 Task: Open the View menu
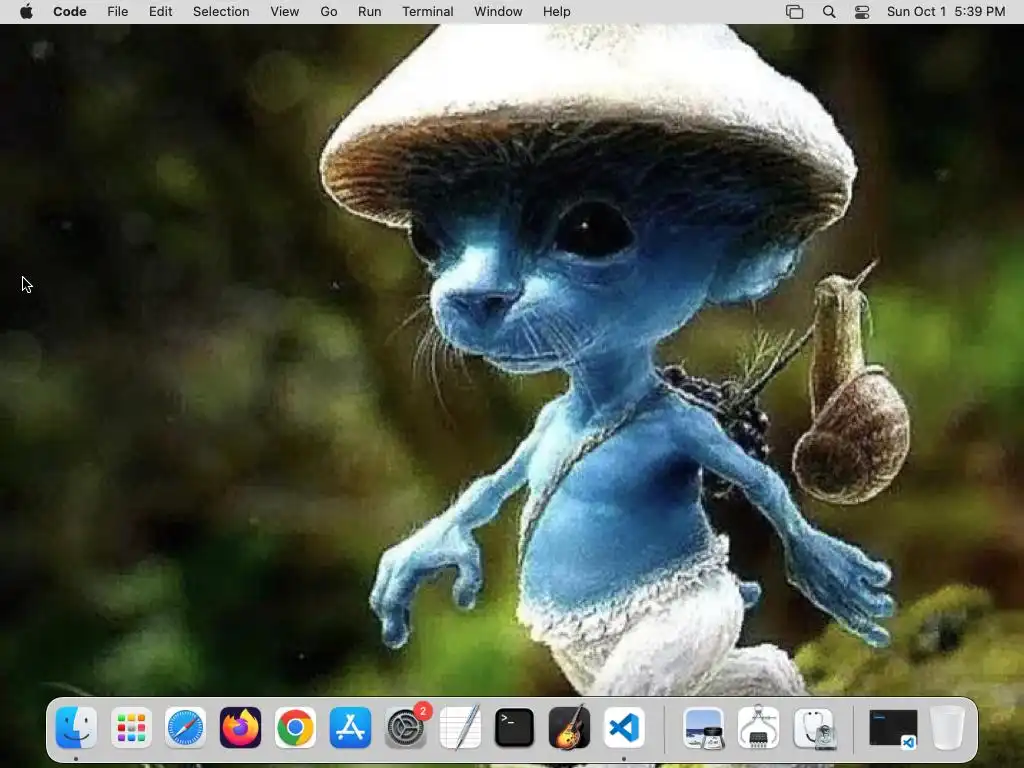point(285,12)
